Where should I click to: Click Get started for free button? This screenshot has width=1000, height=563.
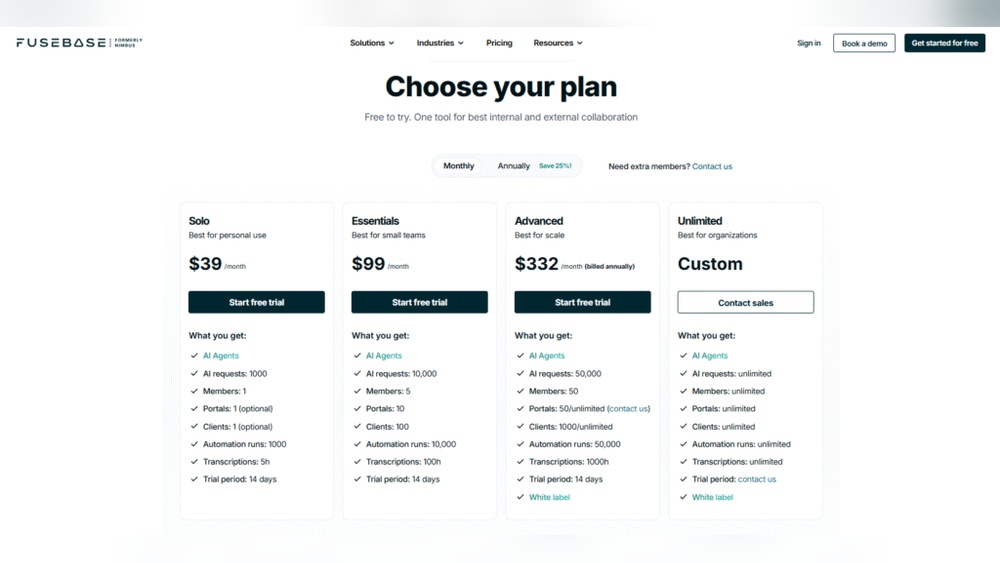[x=944, y=43]
